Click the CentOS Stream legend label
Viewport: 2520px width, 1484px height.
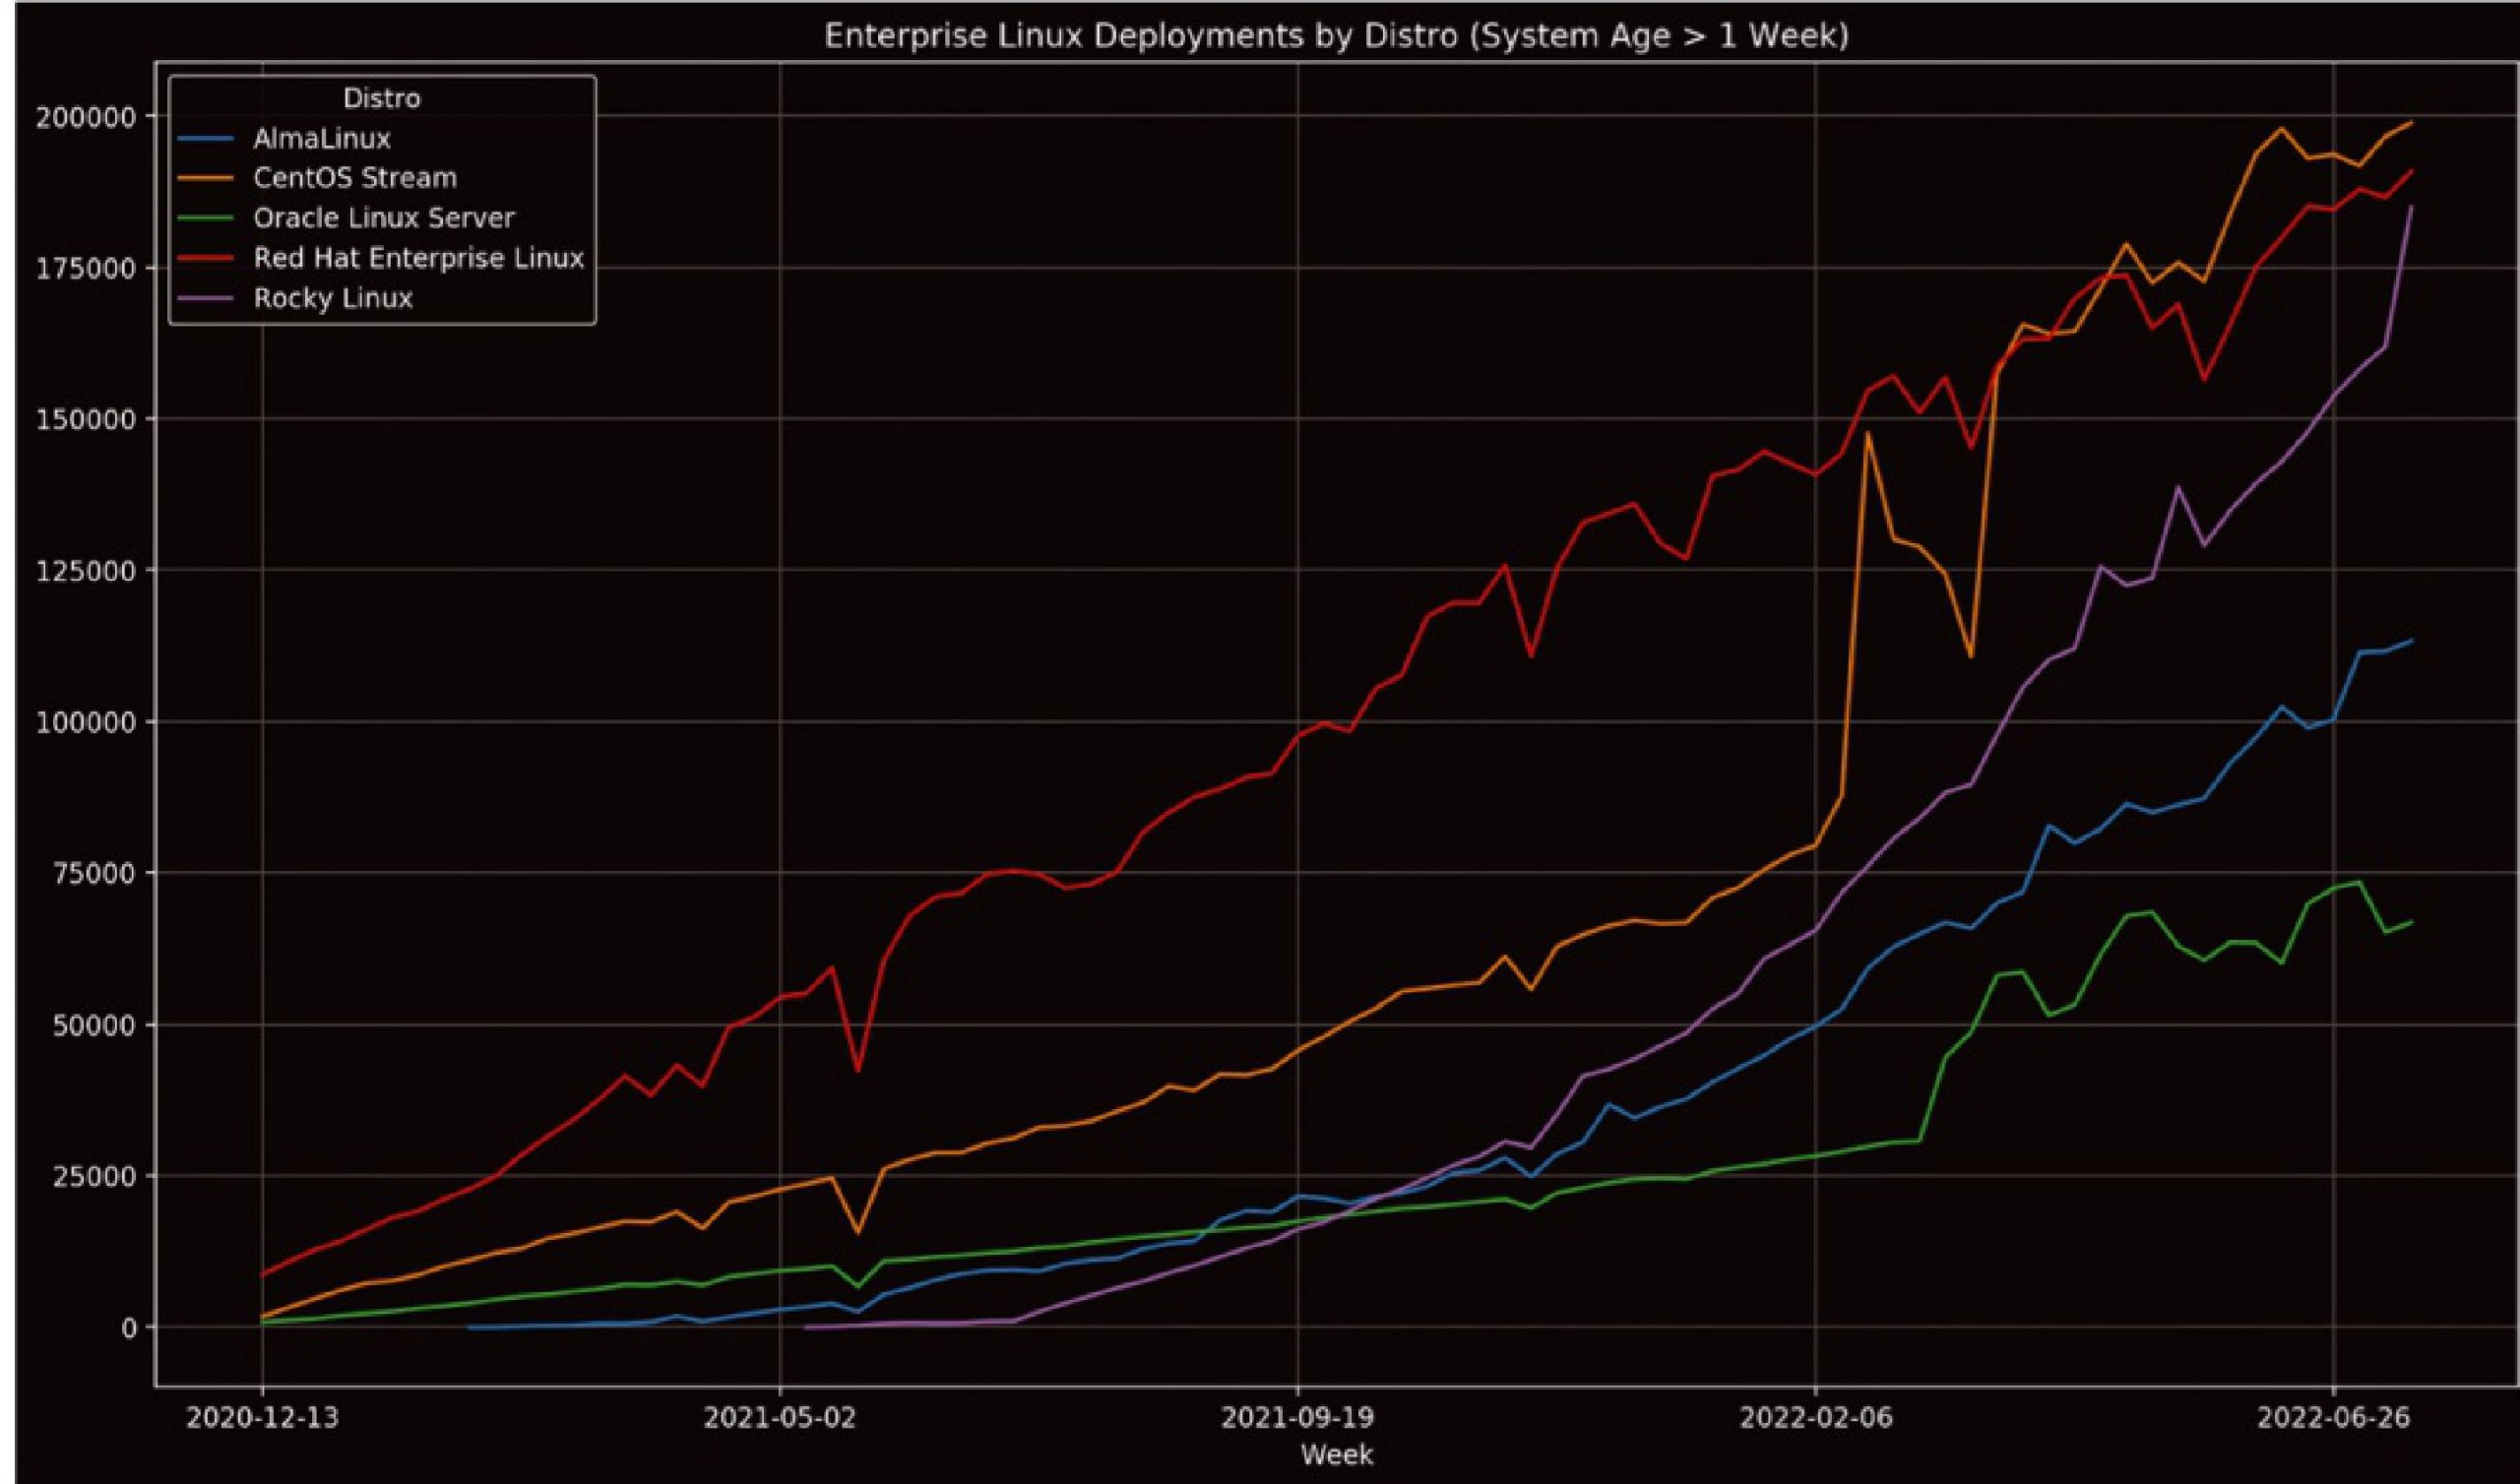(x=355, y=178)
